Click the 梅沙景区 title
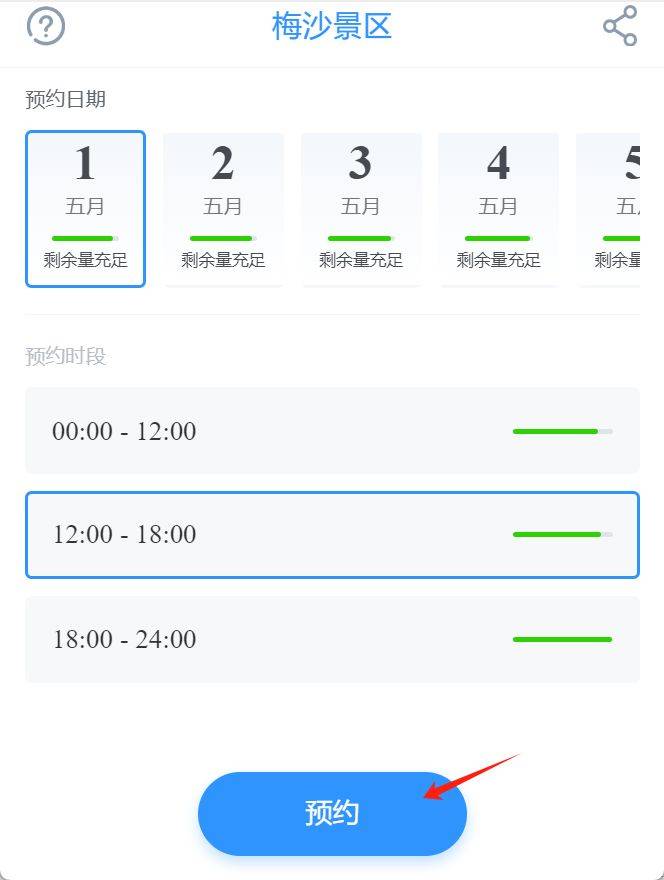Image resolution: width=664 pixels, height=880 pixels. click(x=332, y=26)
